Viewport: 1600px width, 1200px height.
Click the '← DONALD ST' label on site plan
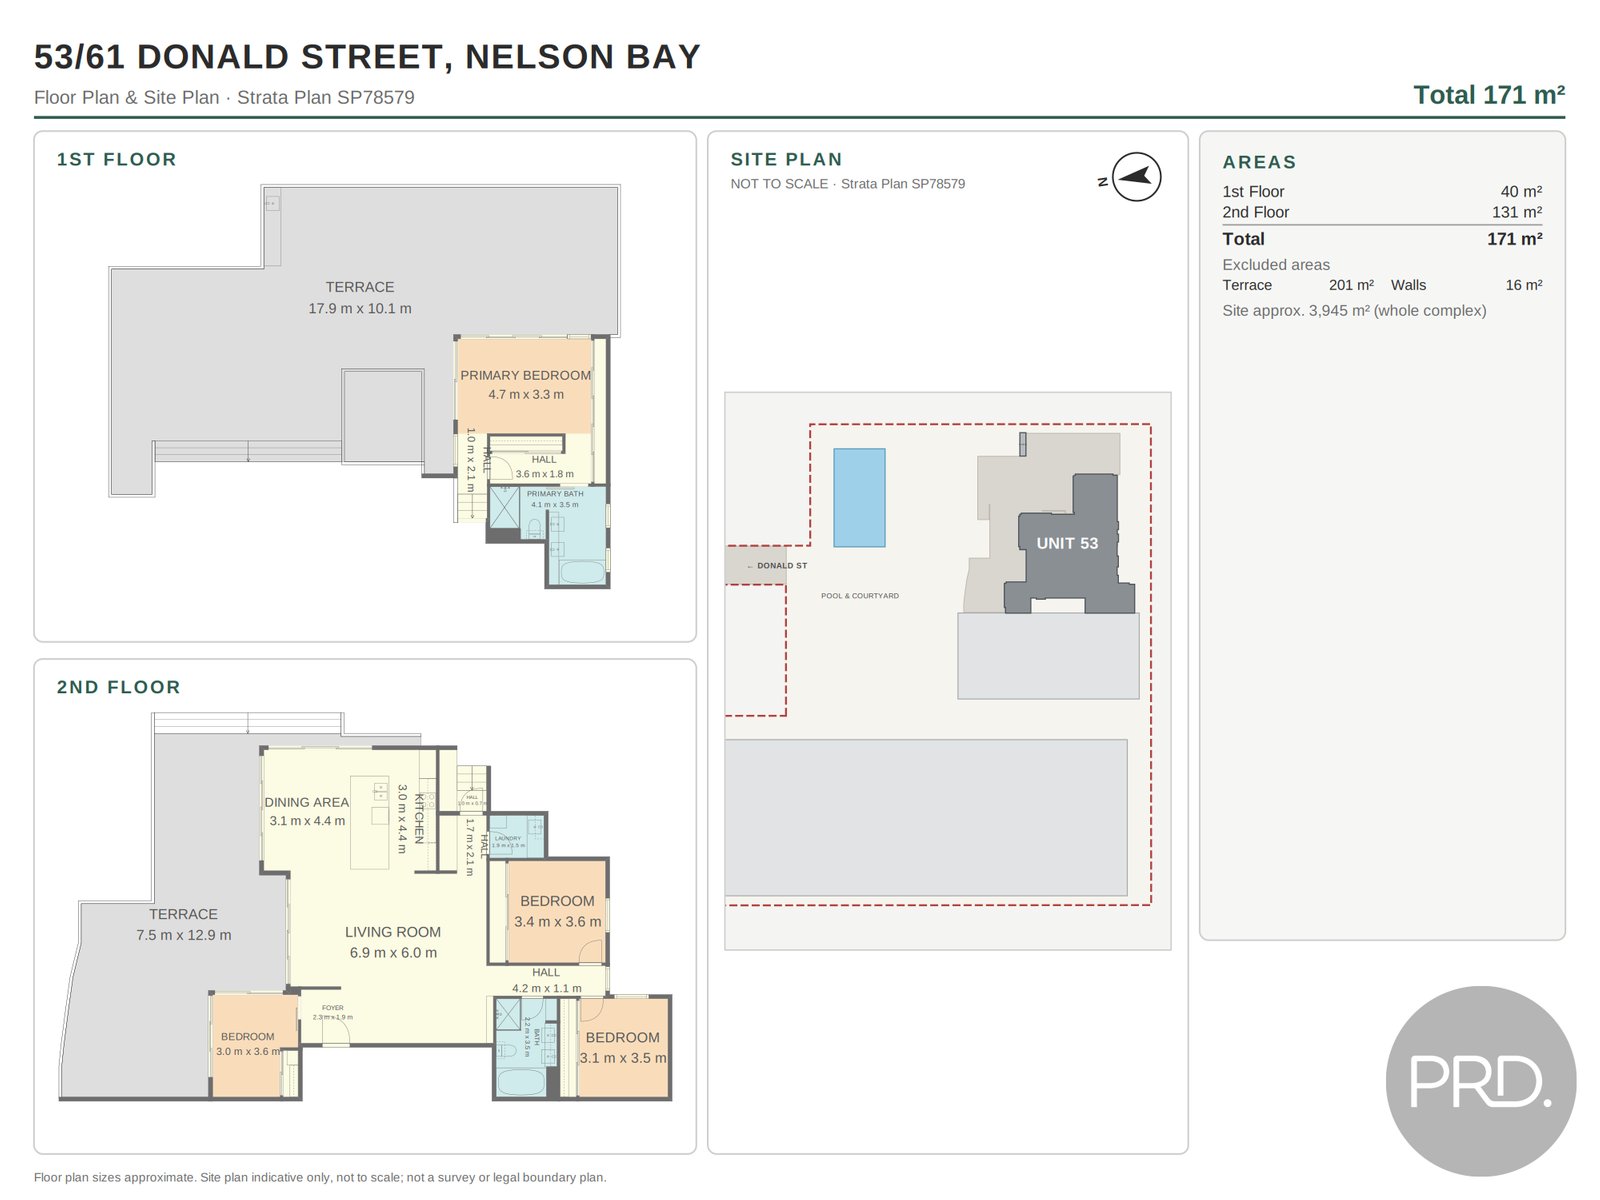coord(777,566)
